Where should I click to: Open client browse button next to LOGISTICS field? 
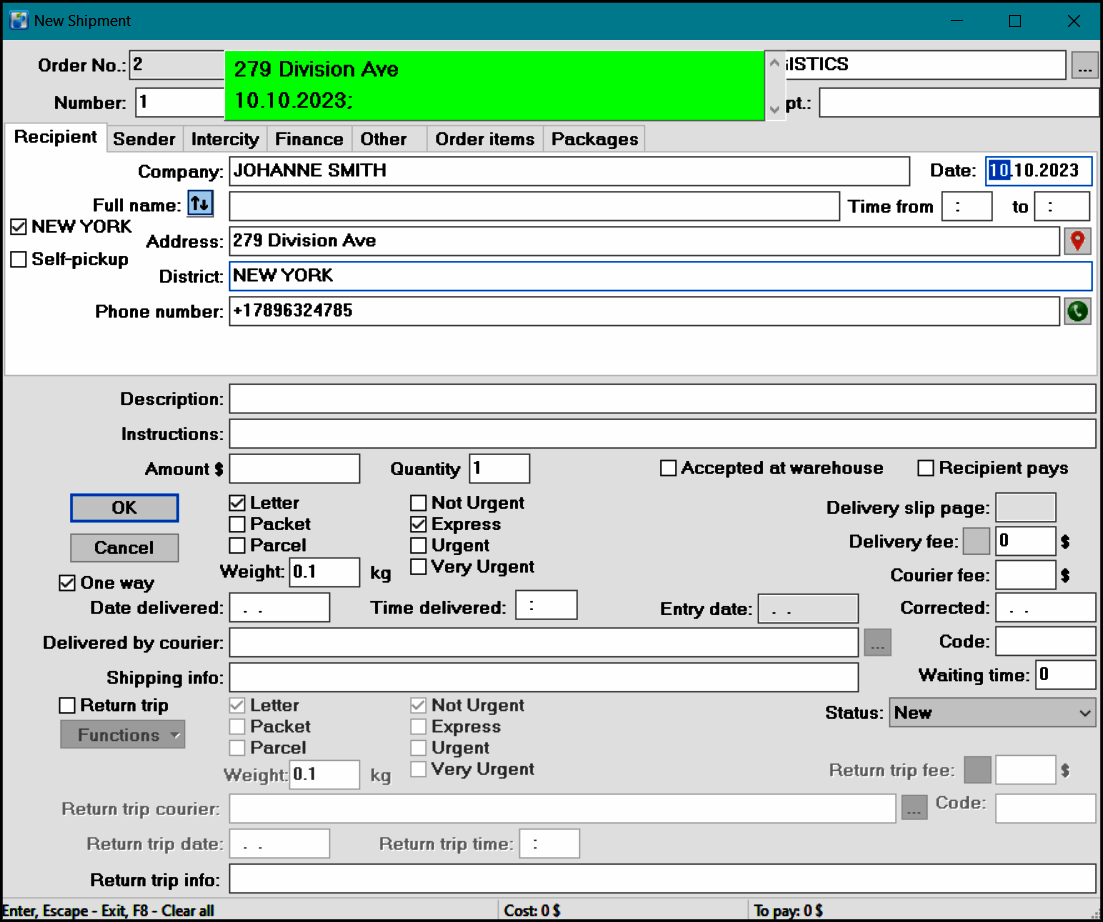coord(1085,65)
